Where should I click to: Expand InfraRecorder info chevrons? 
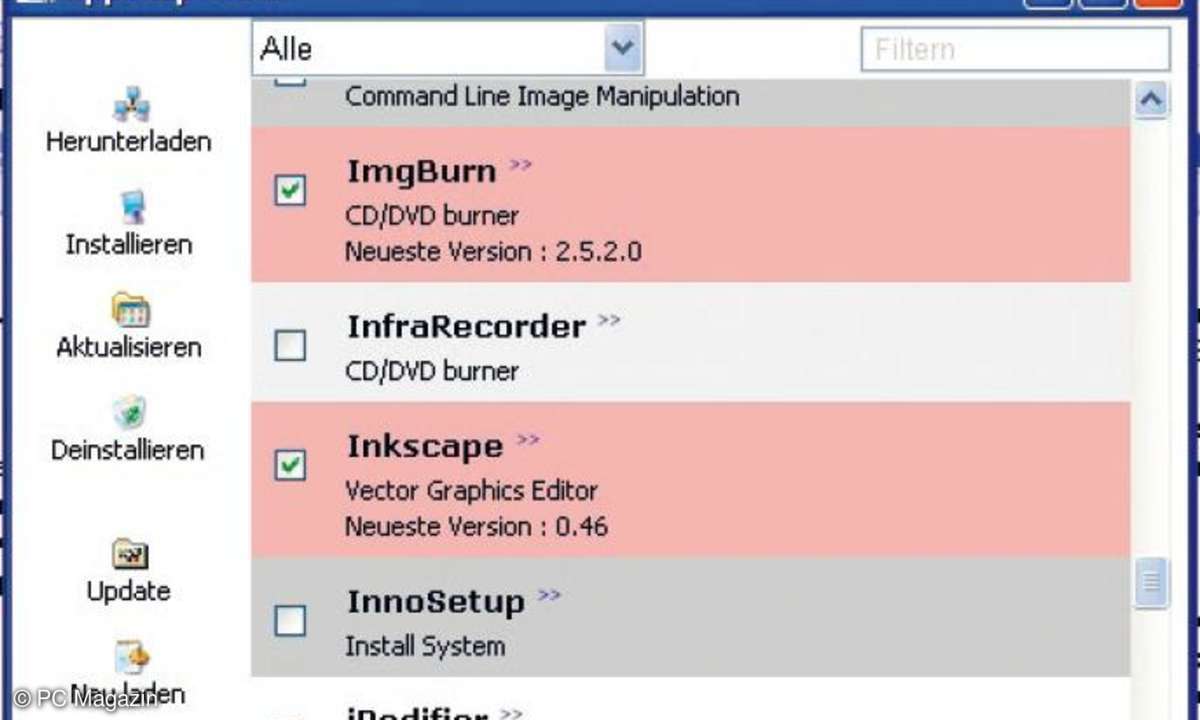click(x=609, y=321)
